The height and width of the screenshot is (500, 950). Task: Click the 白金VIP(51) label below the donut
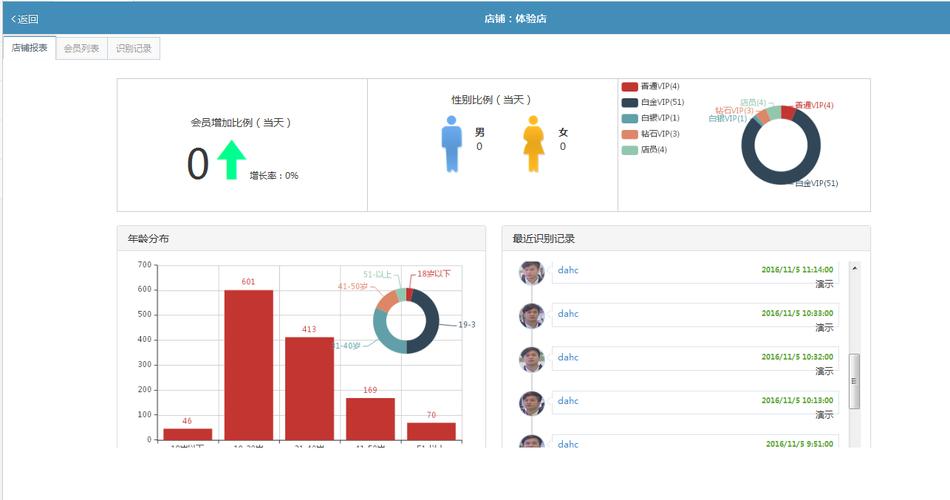coord(817,183)
